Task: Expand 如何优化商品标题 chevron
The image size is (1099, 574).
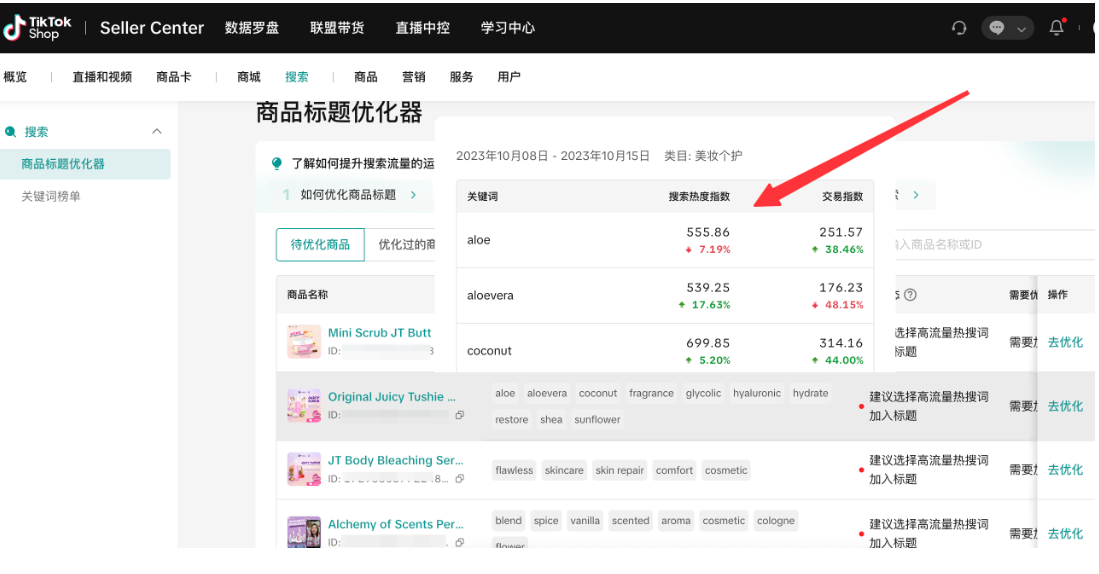Action: (414, 195)
